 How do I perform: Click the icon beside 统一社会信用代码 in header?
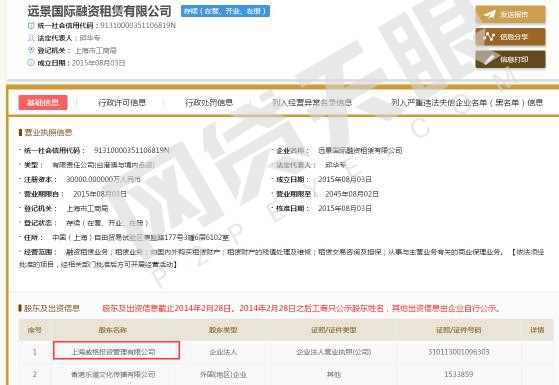point(31,25)
